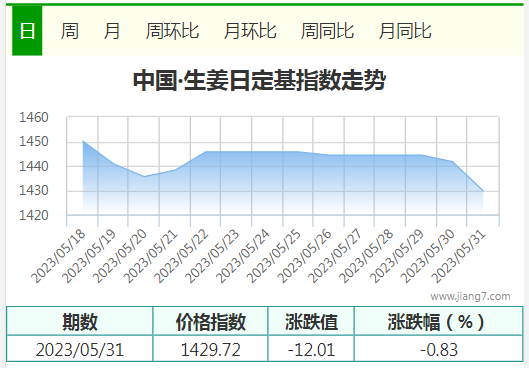The height and width of the screenshot is (368, 529).
Task: Click the 期数 column header
Action: point(80,321)
